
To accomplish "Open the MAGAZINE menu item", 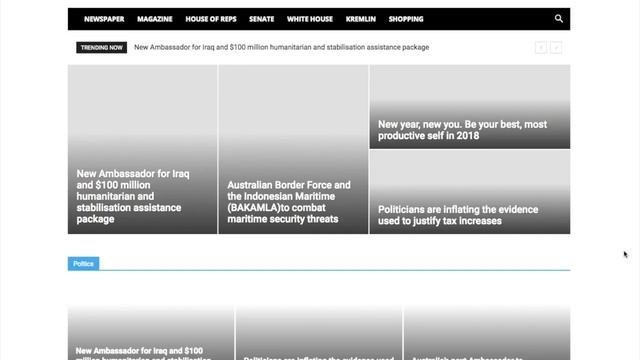I will (155, 19).
